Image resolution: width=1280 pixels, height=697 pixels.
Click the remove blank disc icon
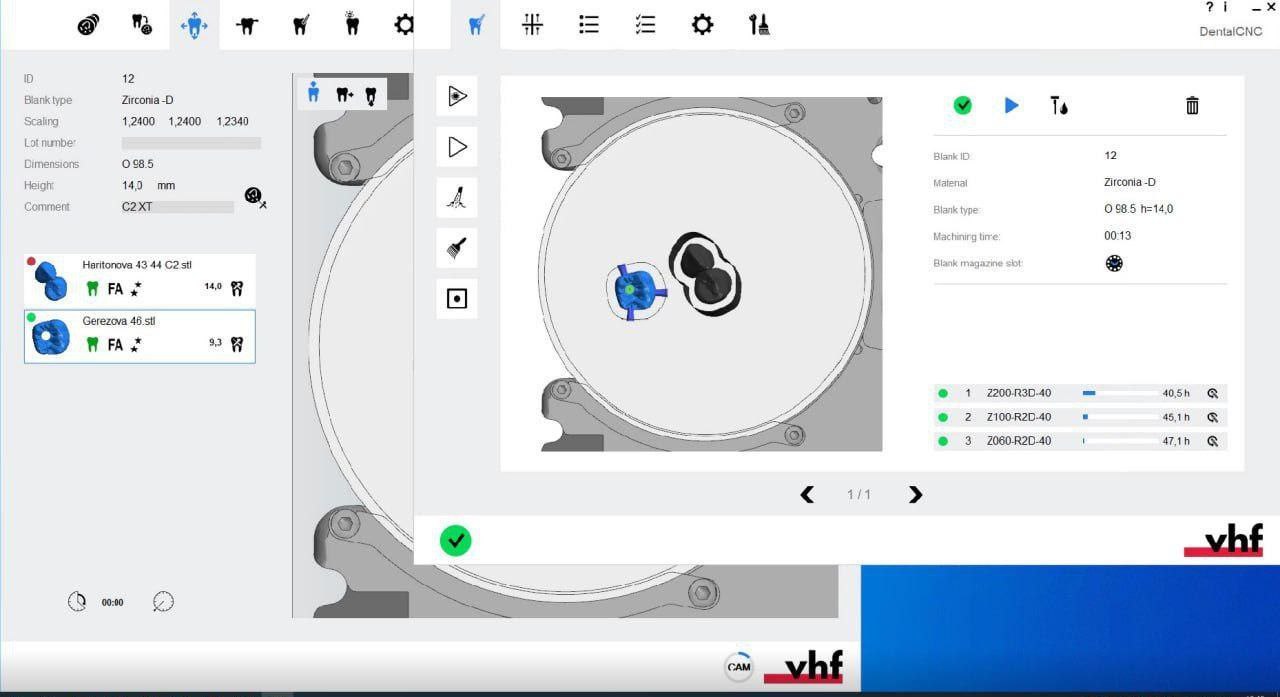click(255, 197)
